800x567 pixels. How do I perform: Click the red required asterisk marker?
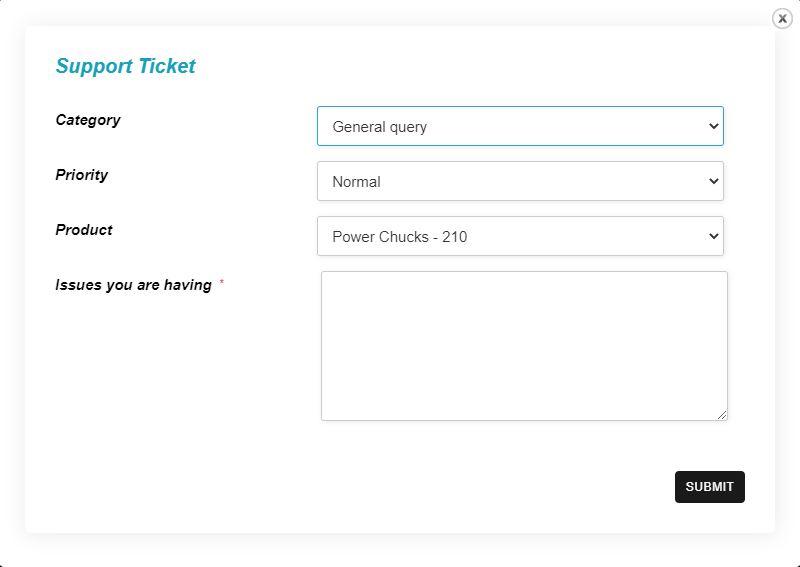point(221,282)
